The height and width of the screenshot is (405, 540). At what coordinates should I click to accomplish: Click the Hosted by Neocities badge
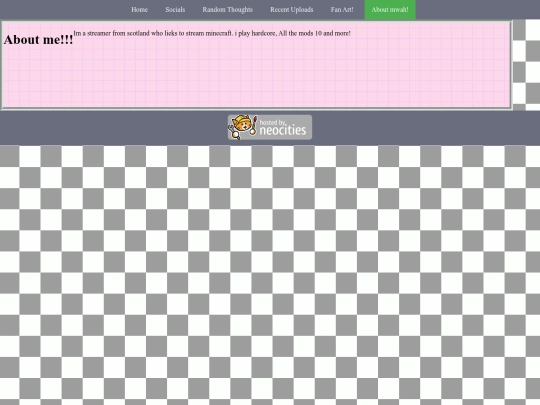coord(270,127)
